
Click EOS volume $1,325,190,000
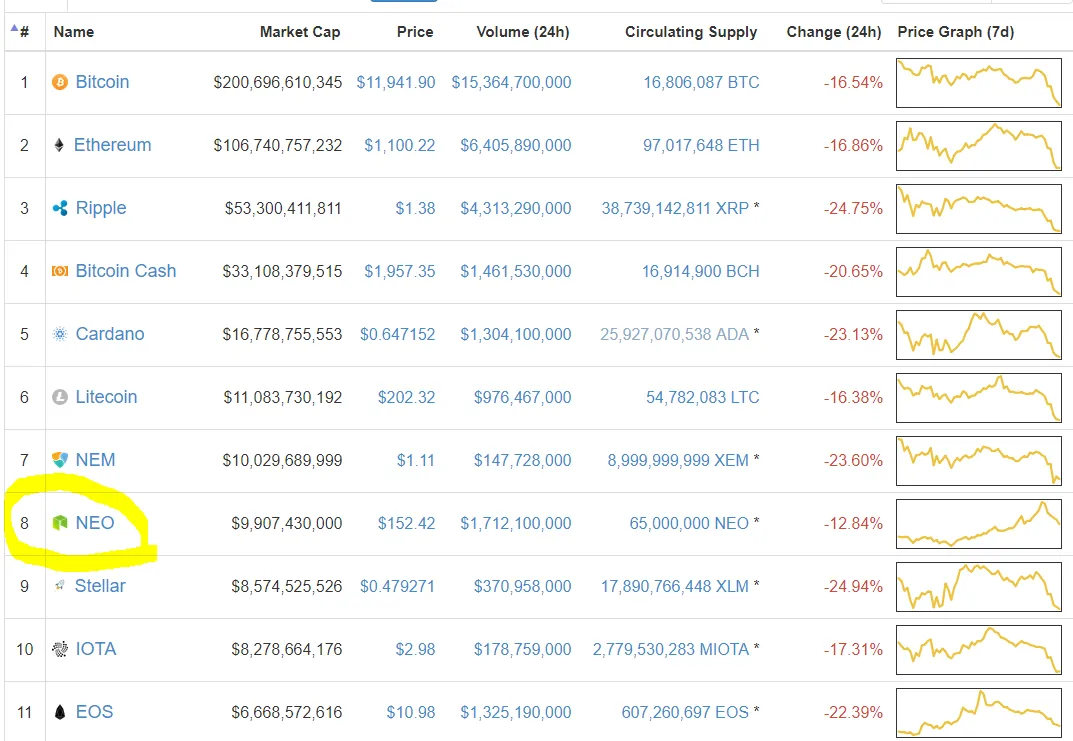pyautogui.click(x=515, y=712)
